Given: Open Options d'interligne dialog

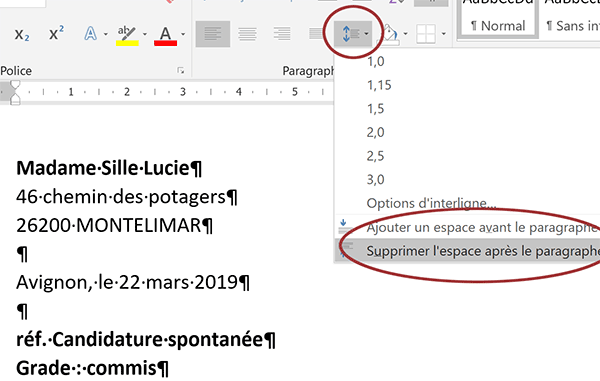Looking at the screenshot, I should (x=431, y=203).
